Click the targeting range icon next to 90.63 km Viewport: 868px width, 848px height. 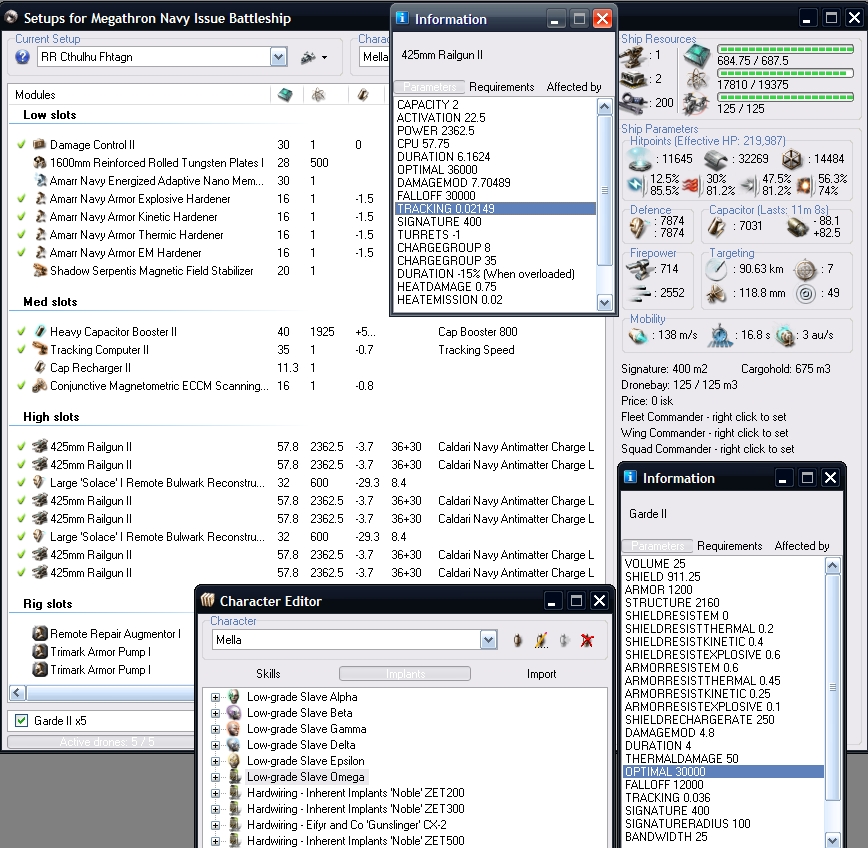point(716,270)
